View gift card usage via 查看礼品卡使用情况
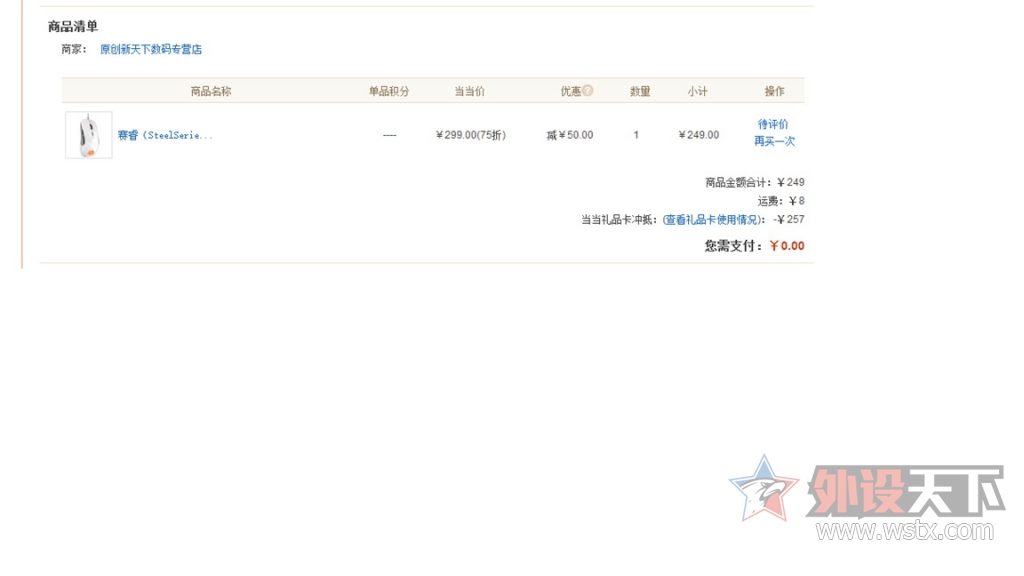Image resolution: width=1024 pixels, height=576 pixels. click(x=711, y=220)
